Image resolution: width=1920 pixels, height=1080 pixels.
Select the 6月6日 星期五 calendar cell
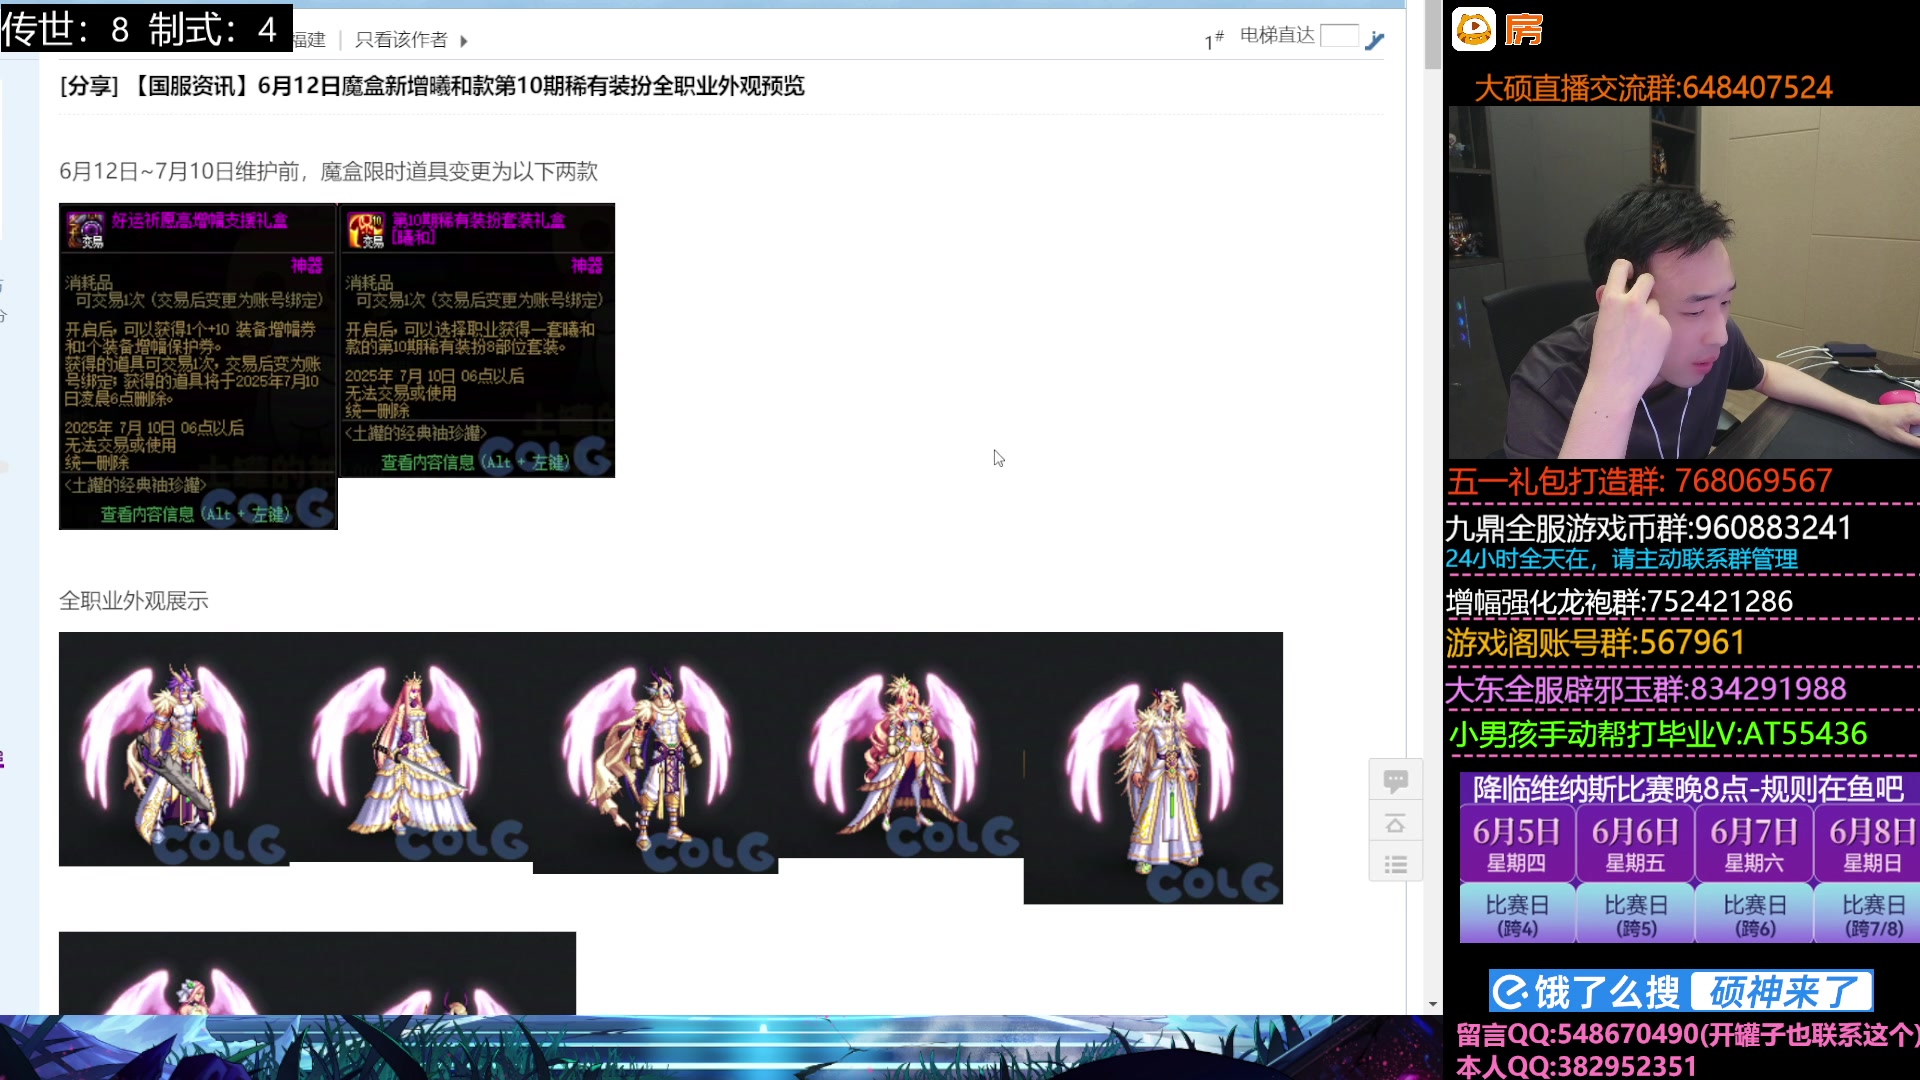click(x=1636, y=845)
